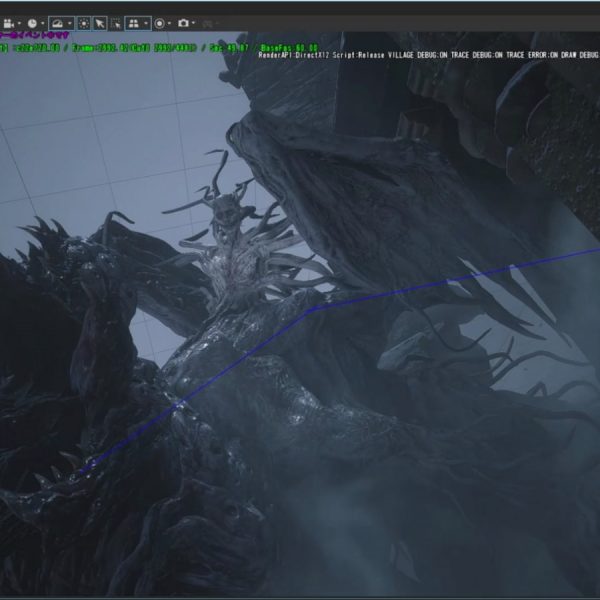Screen dimensions: 600x600
Task: Toggle the sun lighting icon
Action: click(x=83, y=23)
